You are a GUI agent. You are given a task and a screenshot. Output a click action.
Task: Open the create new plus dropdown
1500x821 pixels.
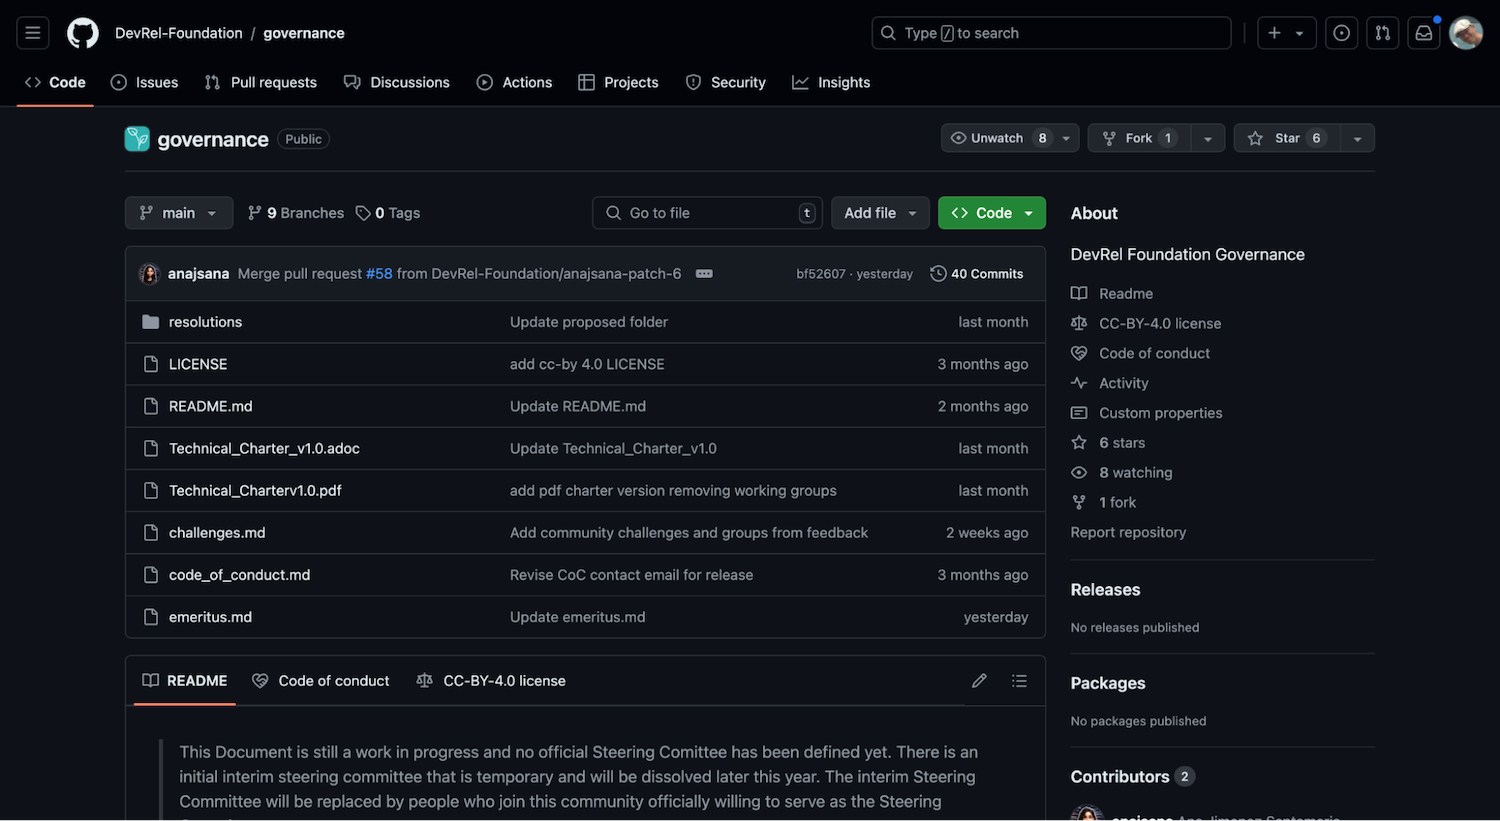1286,33
